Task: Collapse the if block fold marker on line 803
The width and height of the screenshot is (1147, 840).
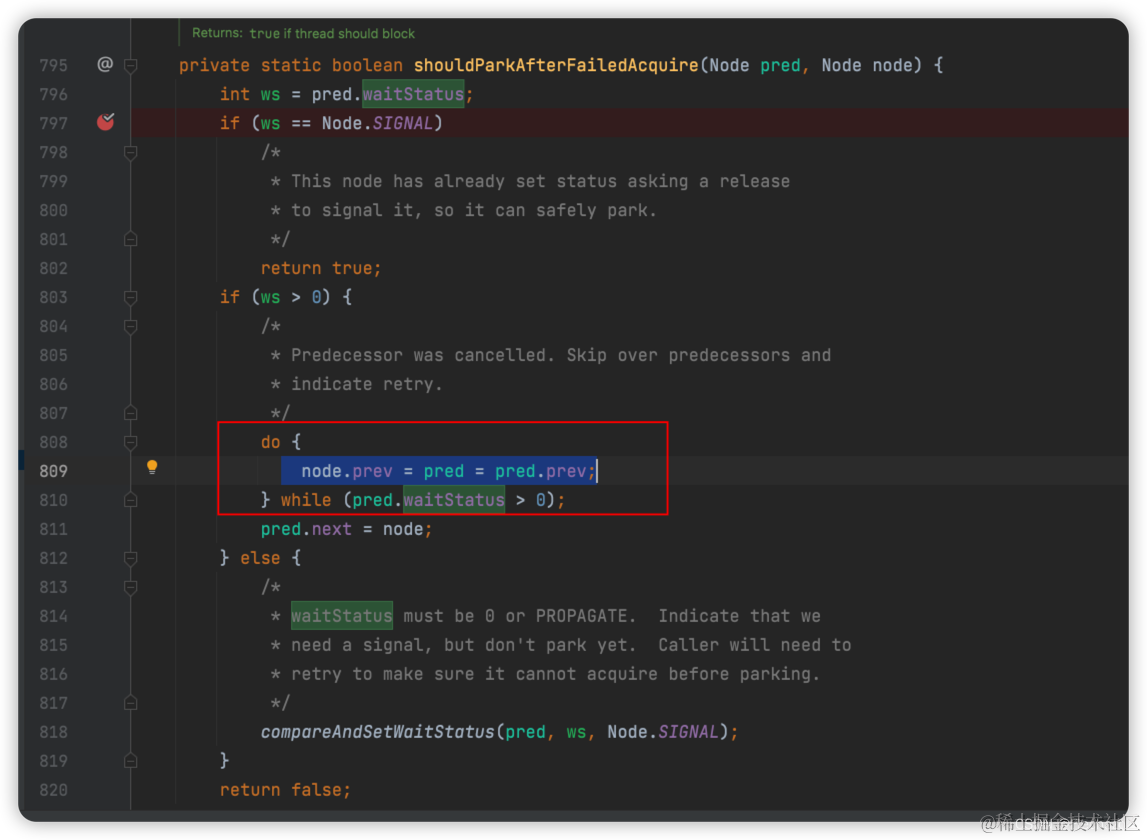Action: 131,298
